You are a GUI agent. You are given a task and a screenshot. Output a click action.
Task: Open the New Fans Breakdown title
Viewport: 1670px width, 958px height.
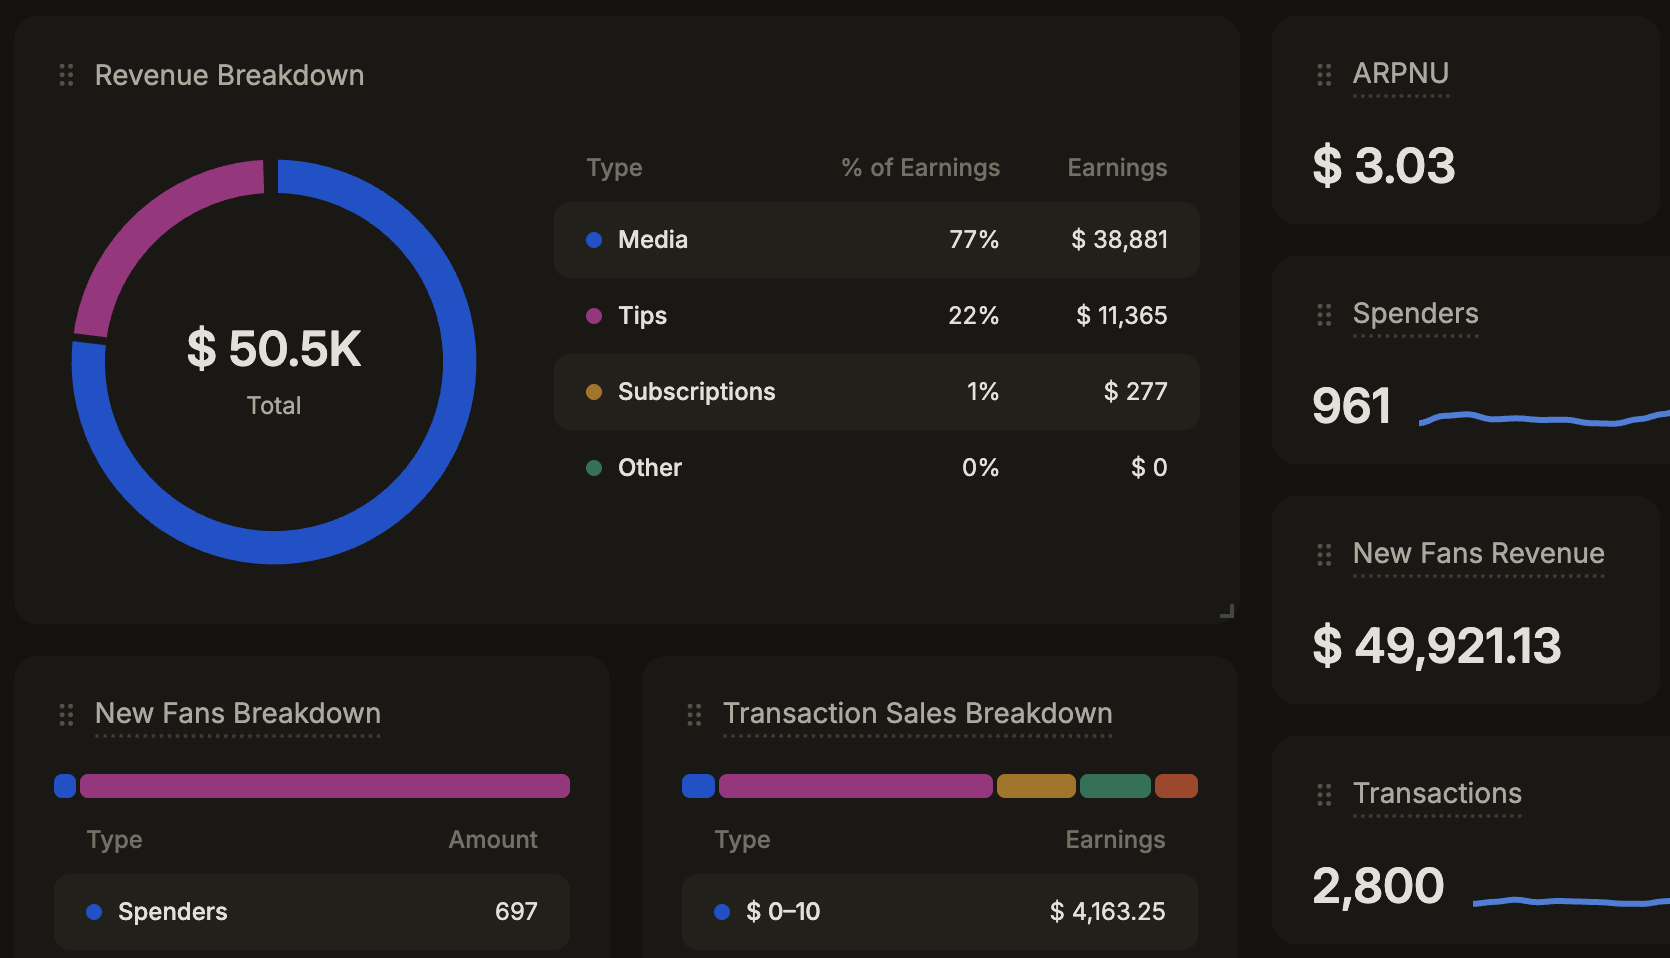238,714
